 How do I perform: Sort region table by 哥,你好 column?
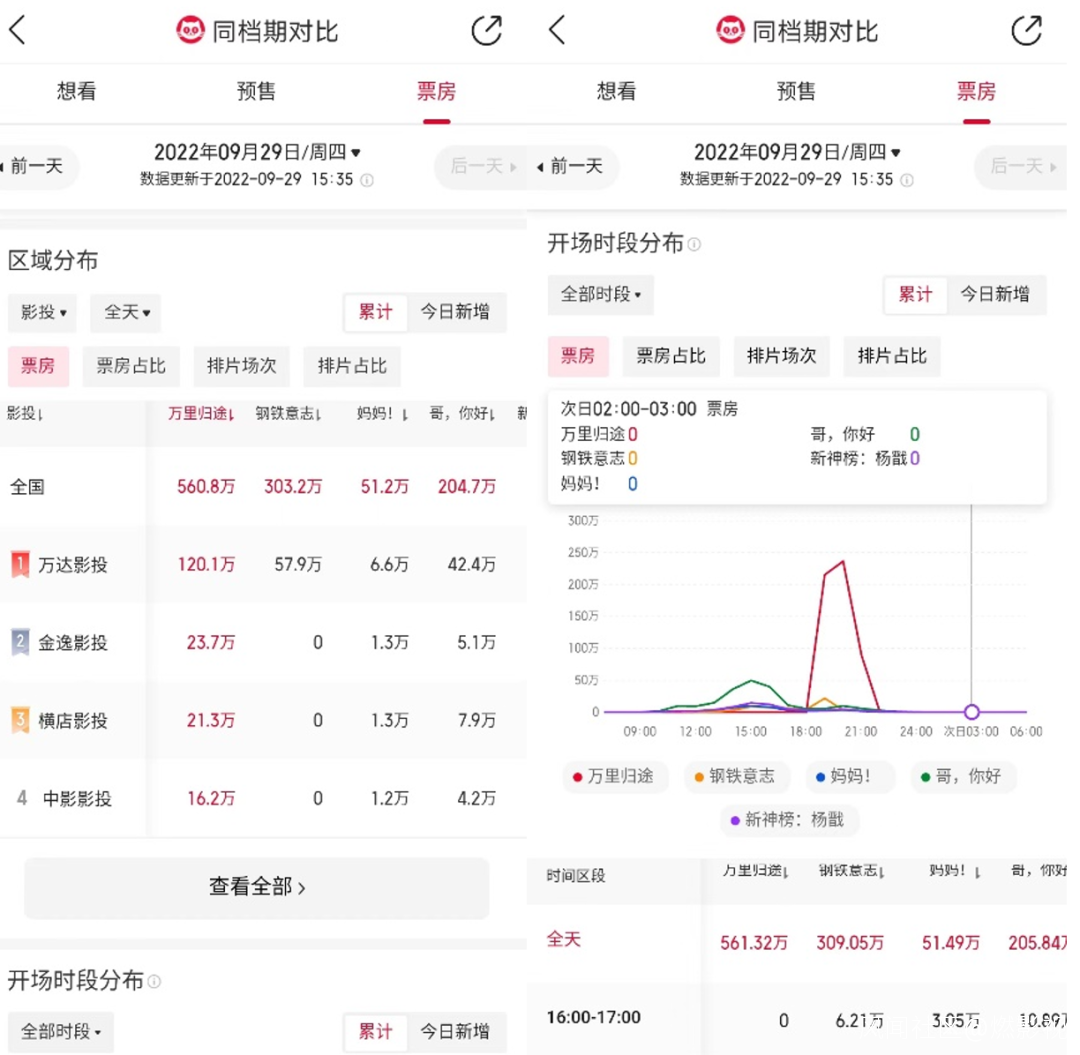[462, 413]
